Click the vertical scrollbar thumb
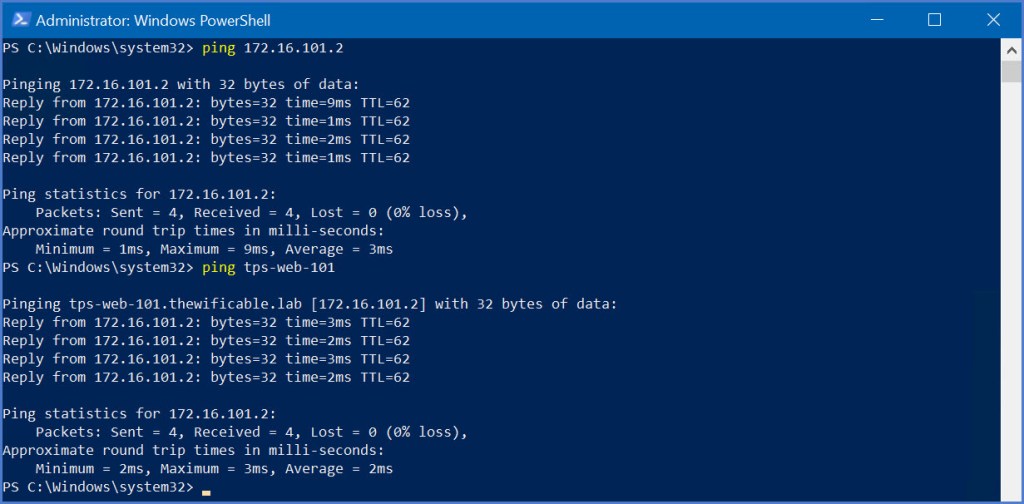The width and height of the screenshot is (1024, 504). point(1009,72)
